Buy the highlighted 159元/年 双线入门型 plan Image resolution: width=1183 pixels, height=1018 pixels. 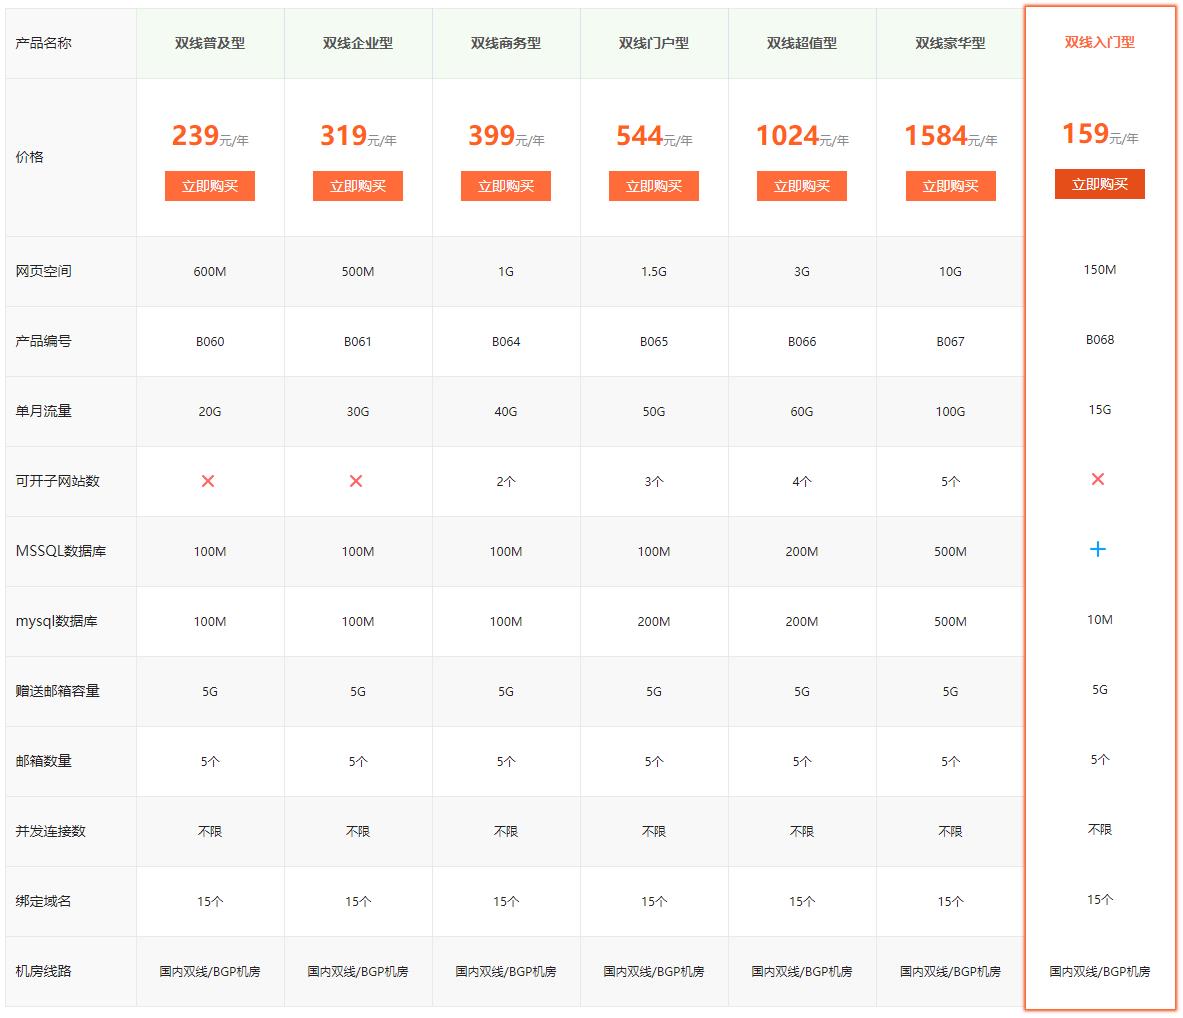[1099, 184]
